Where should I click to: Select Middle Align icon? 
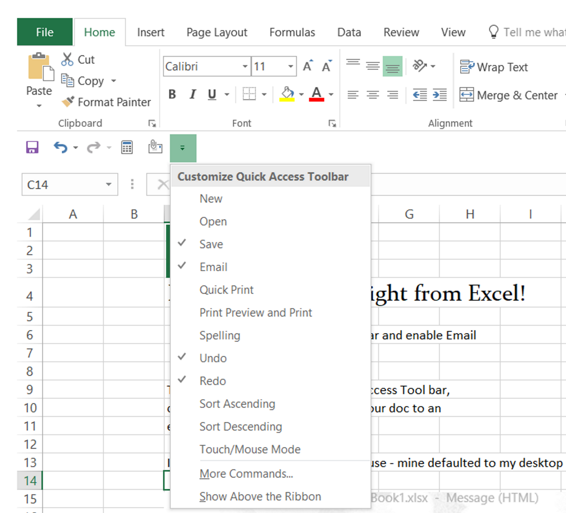coord(373,66)
